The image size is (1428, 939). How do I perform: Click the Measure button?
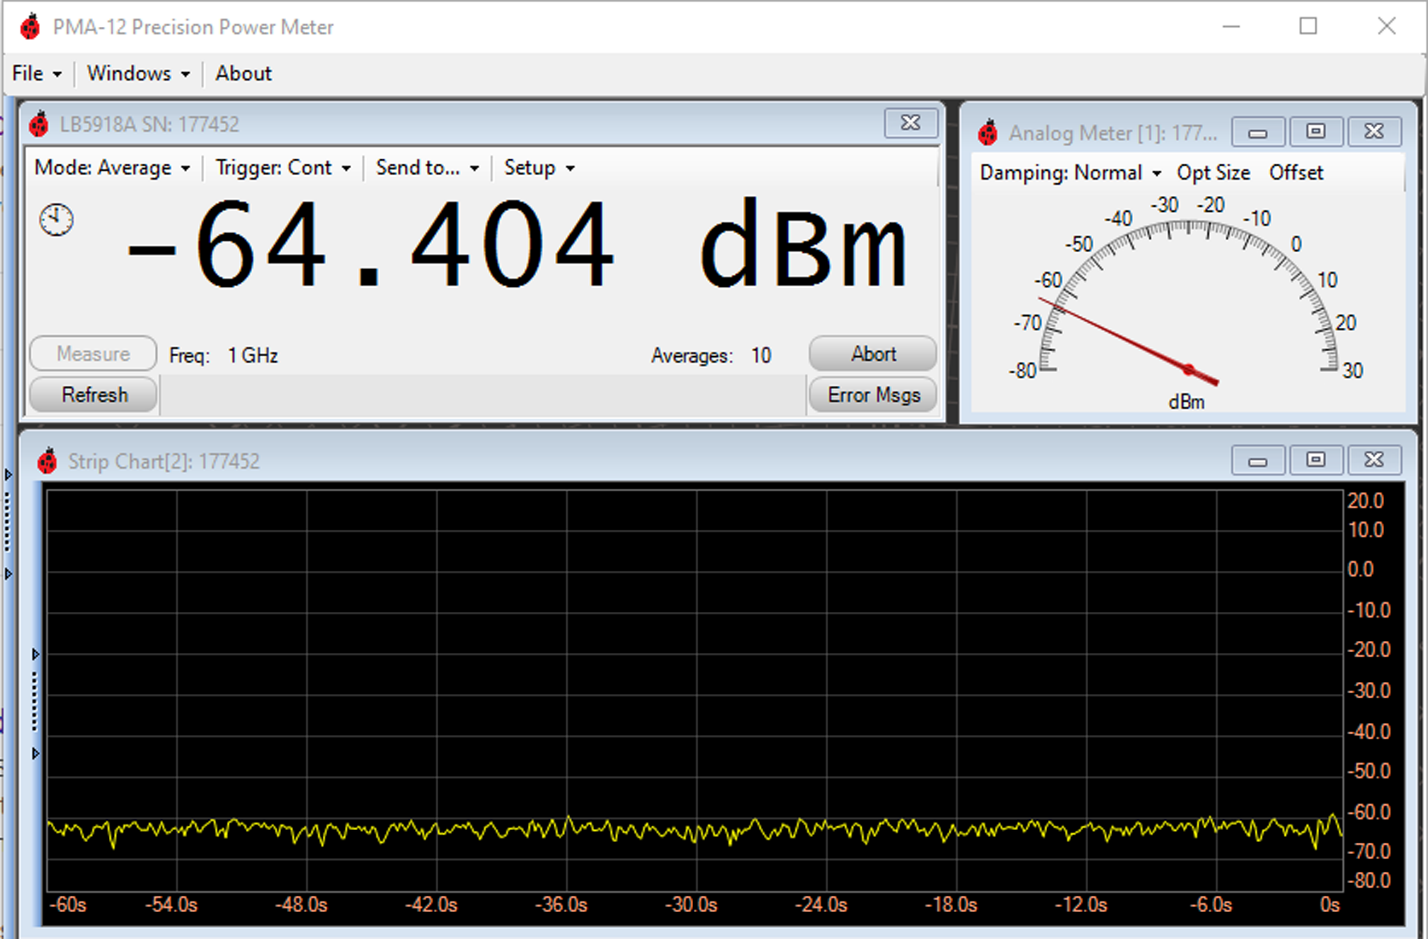(93, 354)
